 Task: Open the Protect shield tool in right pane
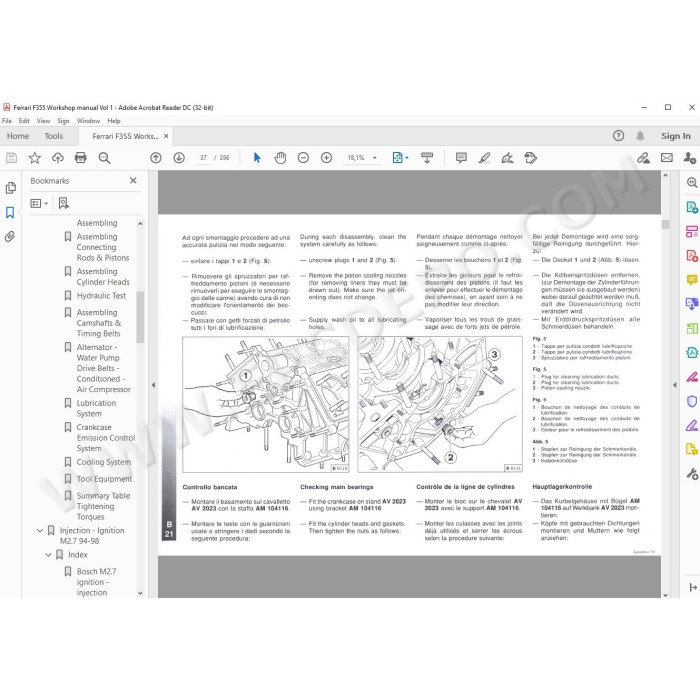point(692,401)
